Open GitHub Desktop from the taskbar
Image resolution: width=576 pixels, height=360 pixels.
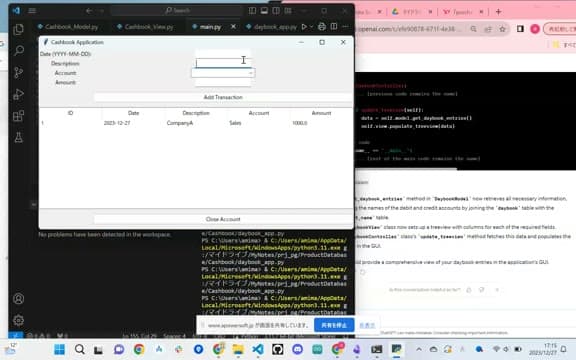coord(278,349)
